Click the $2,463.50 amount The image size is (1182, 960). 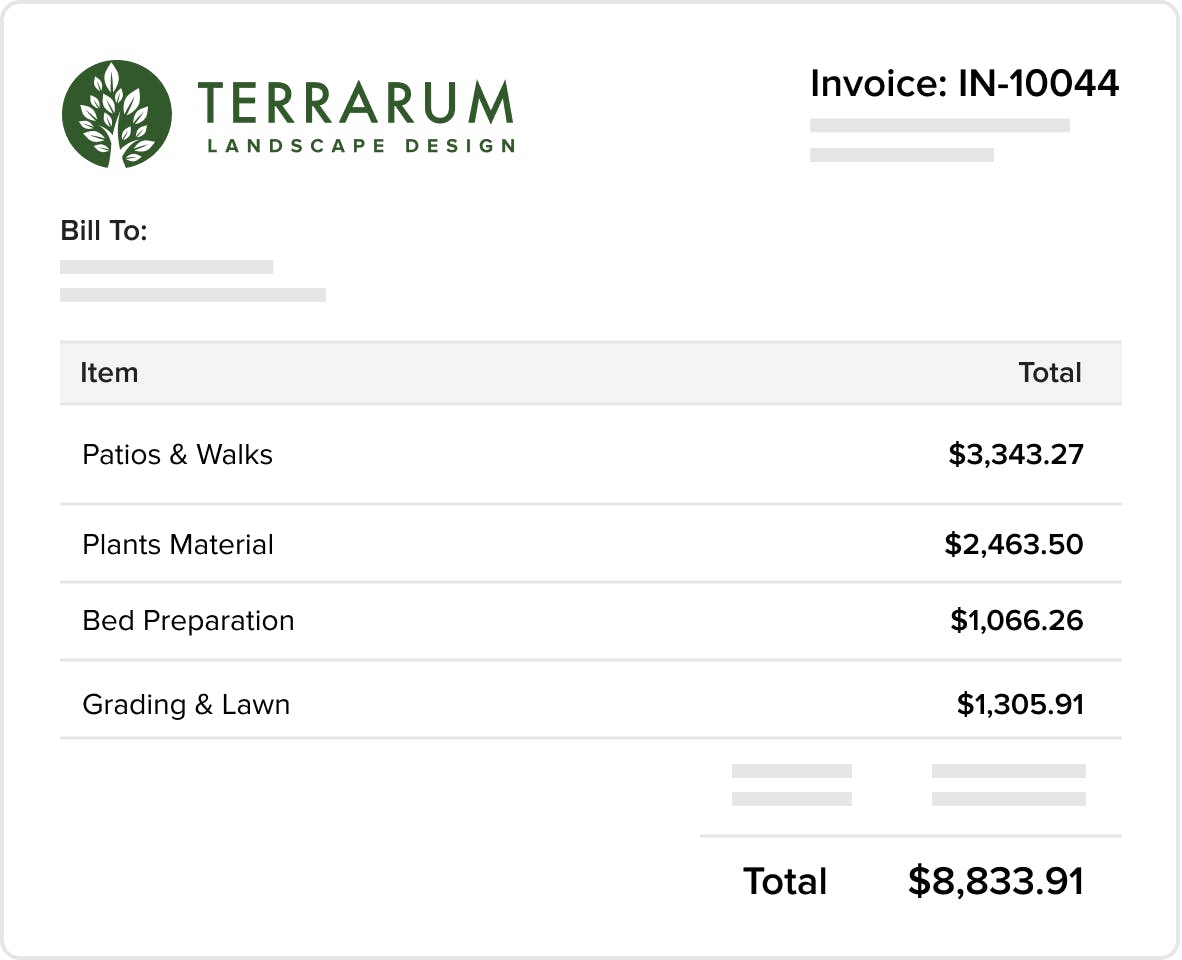[1014, 544]
